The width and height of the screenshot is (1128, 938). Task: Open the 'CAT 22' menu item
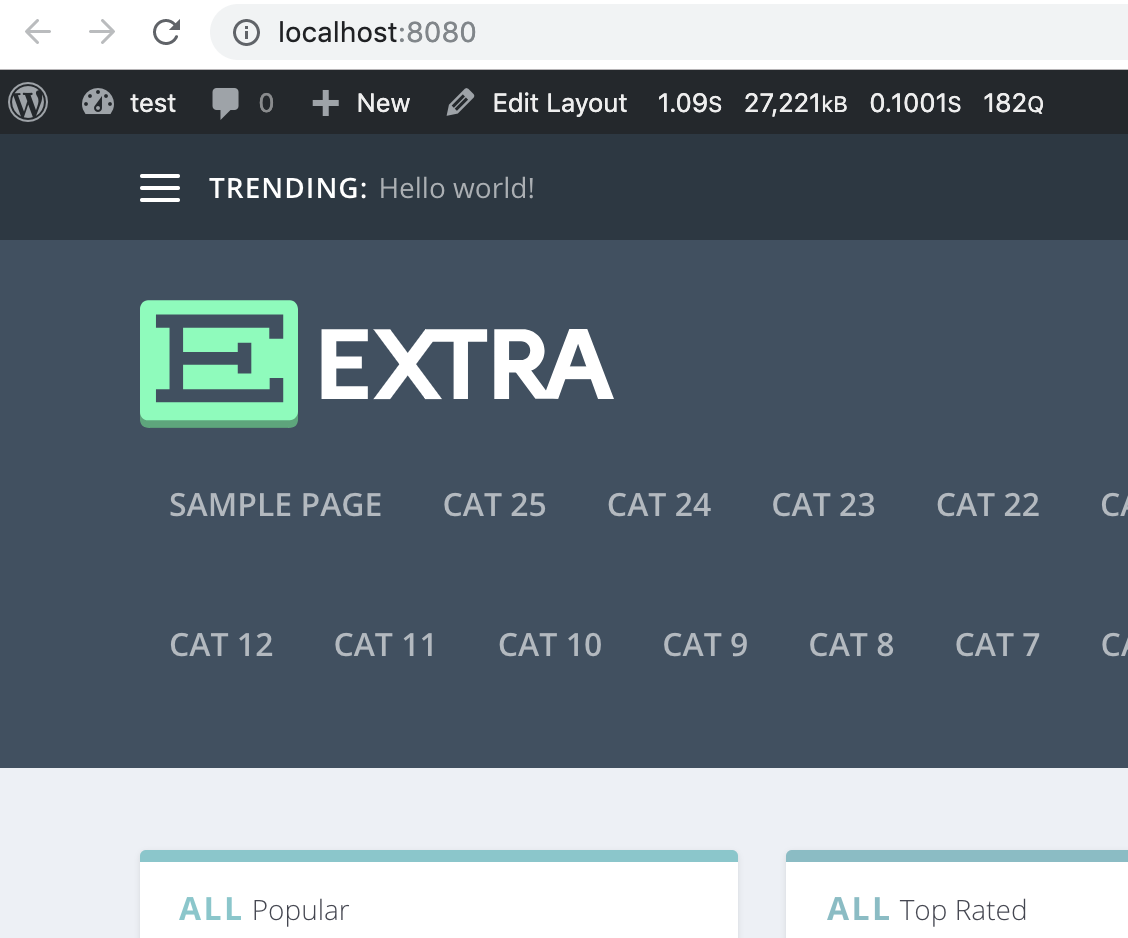tap(988, 505)
